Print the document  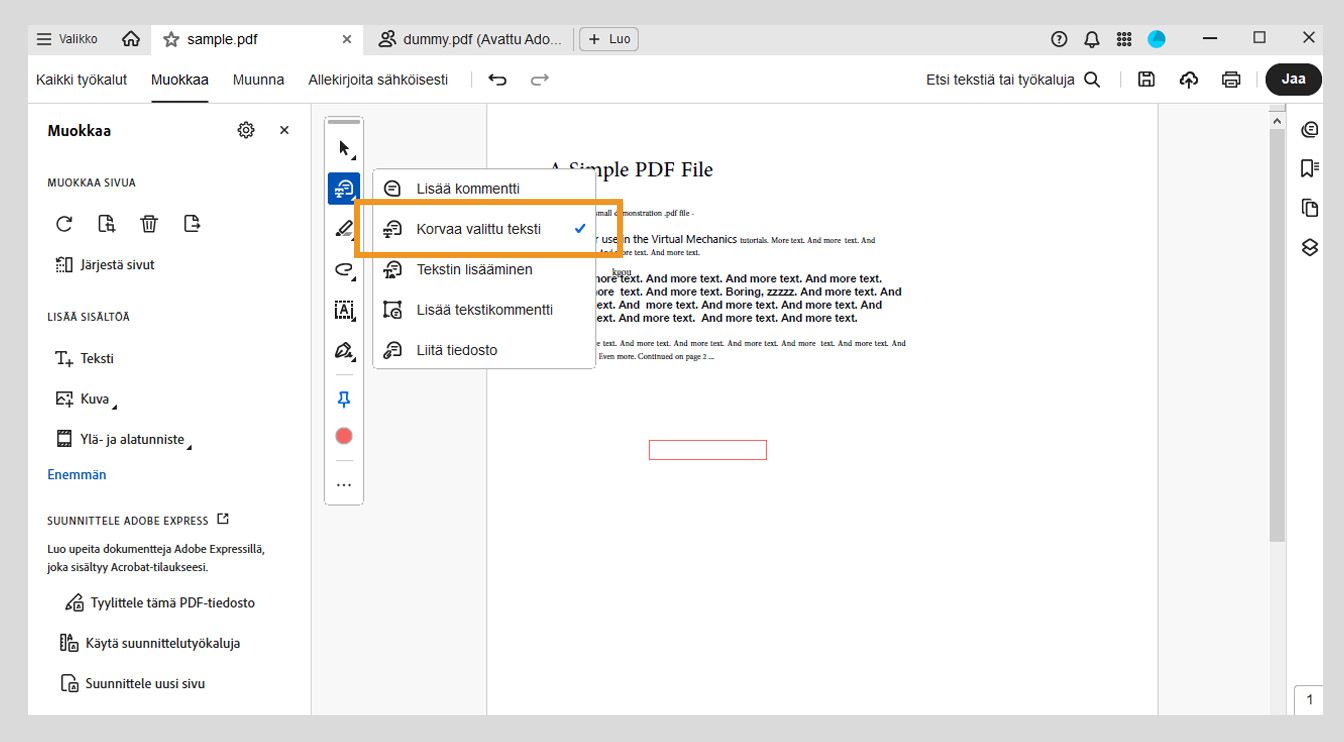[x=1231, y=80]
